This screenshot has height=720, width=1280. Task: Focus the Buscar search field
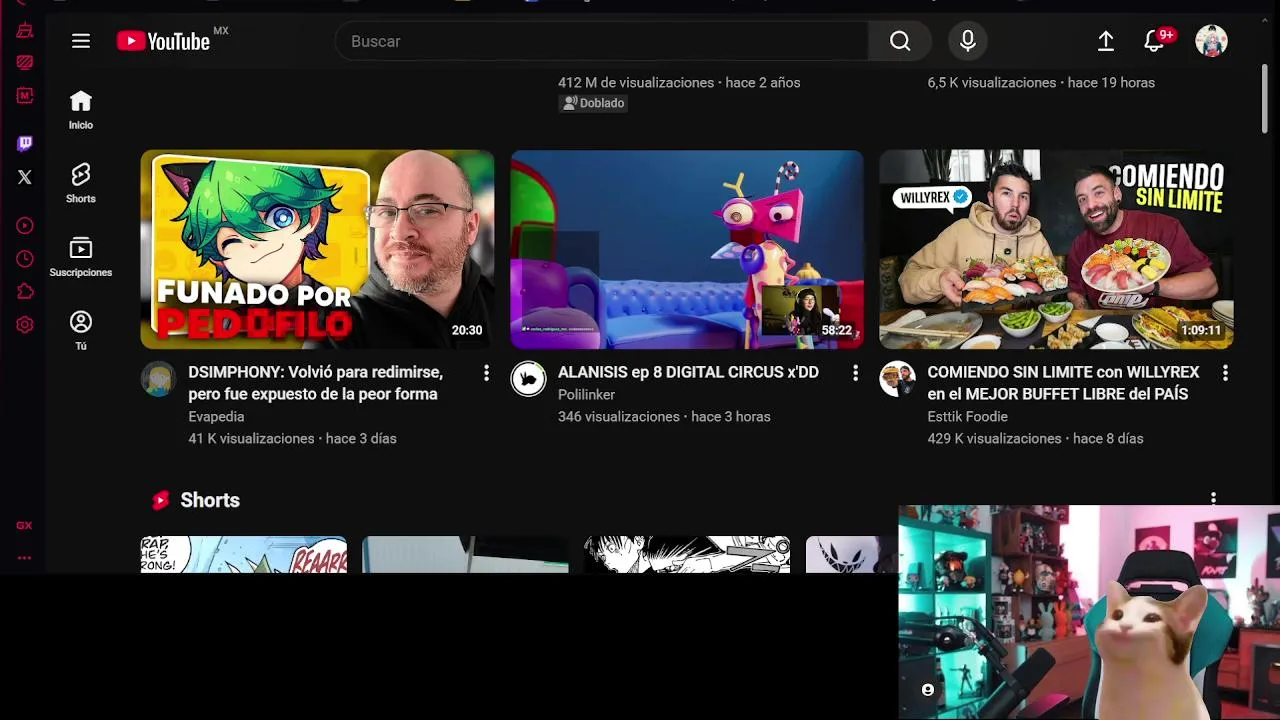602,41
